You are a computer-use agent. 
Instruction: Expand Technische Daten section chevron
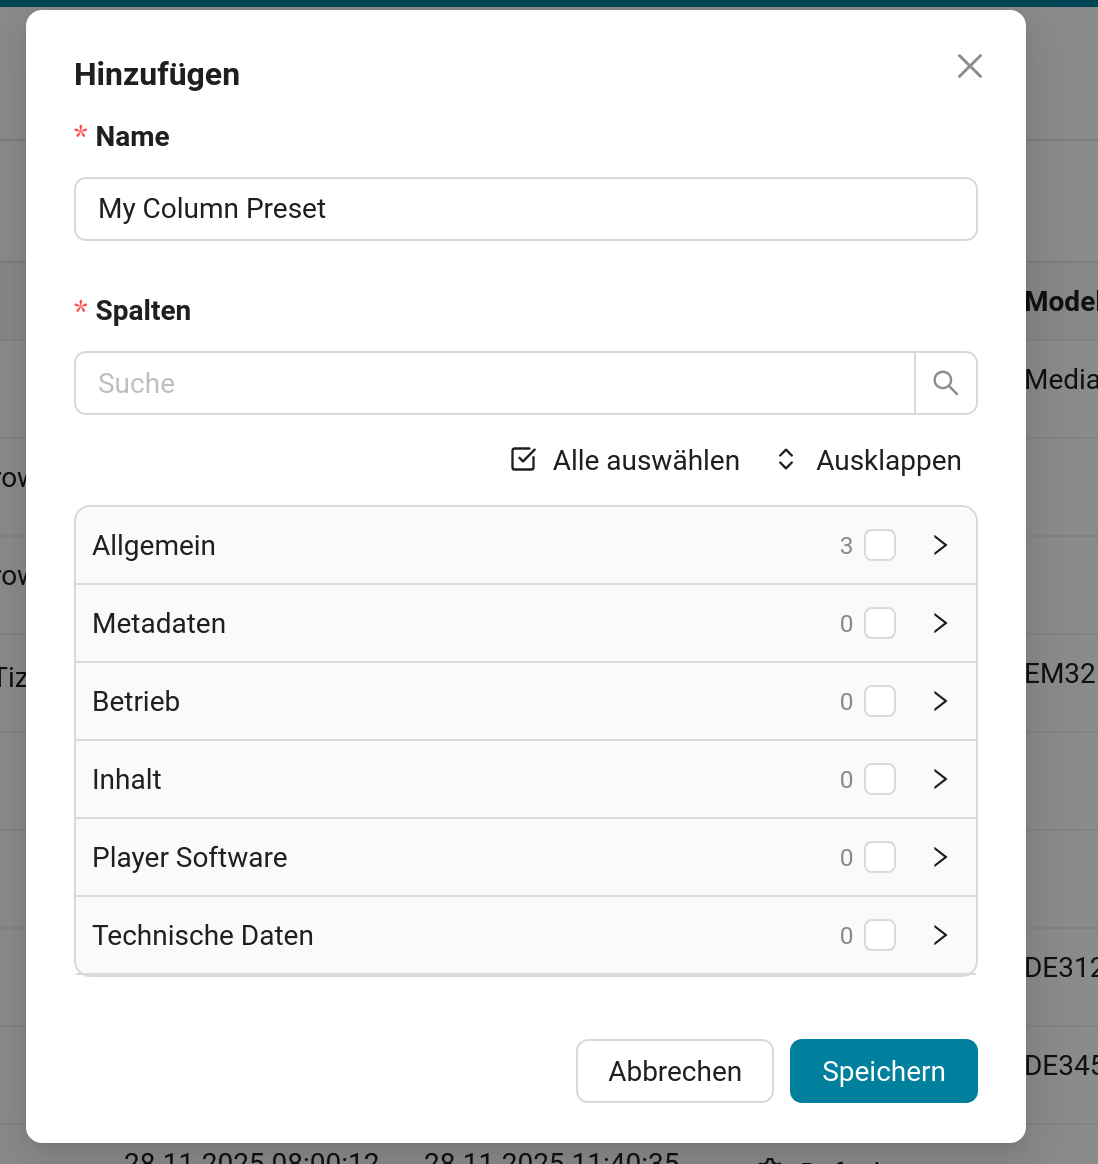(940, 935)
